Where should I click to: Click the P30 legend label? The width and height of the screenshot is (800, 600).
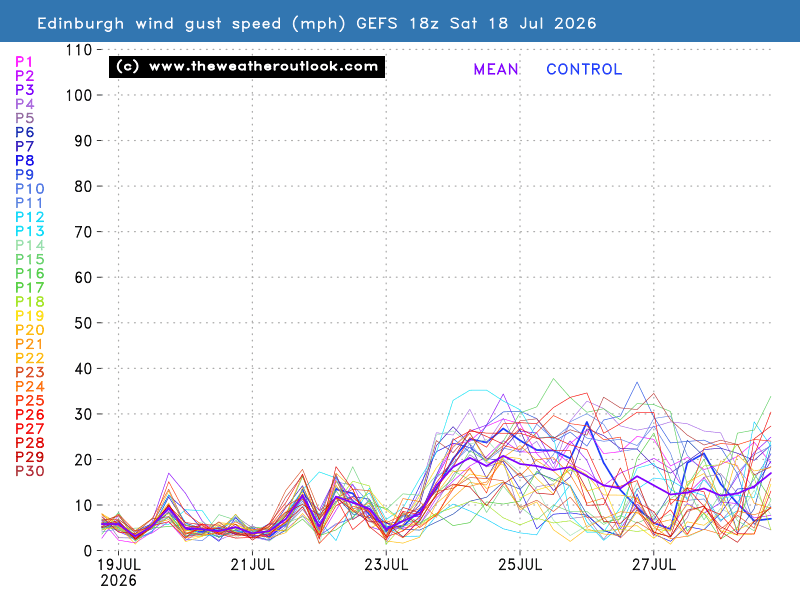click(x=30, y=471)
